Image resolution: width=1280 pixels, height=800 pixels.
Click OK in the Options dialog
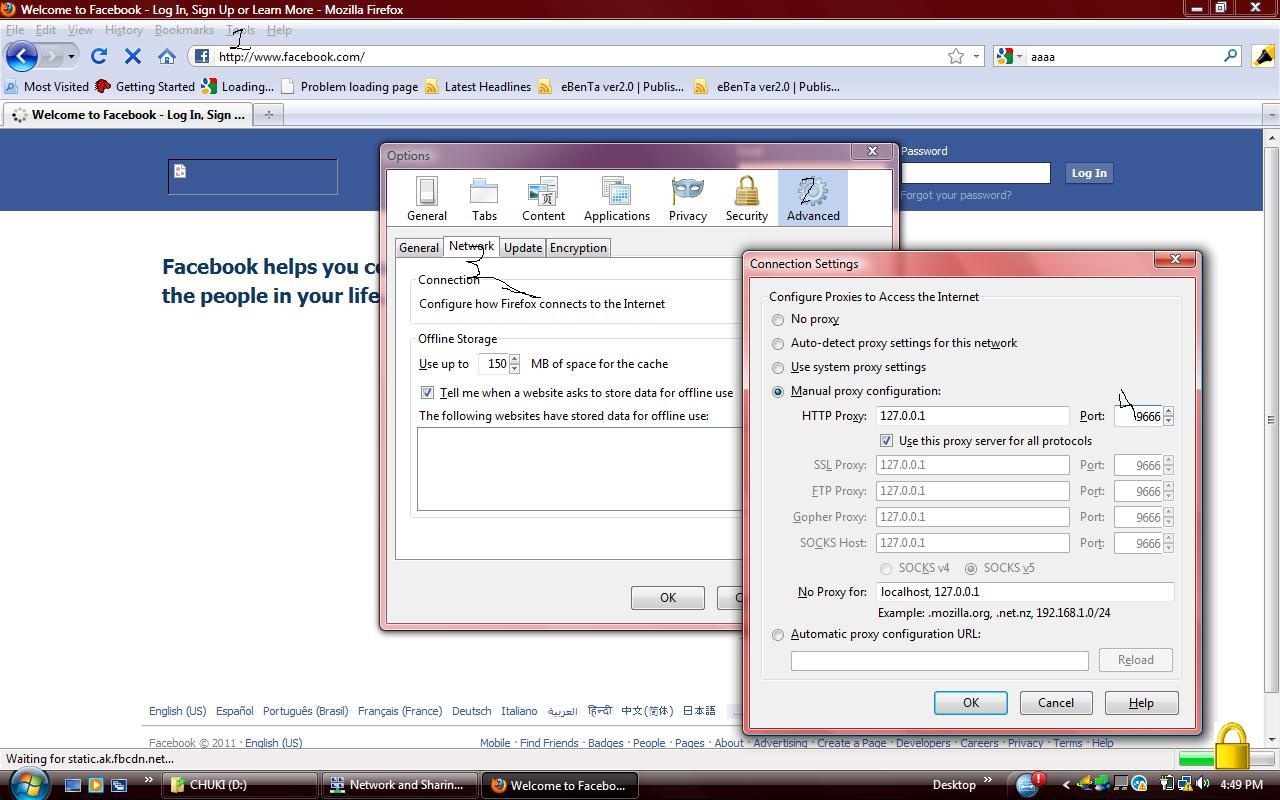[667, 598]
